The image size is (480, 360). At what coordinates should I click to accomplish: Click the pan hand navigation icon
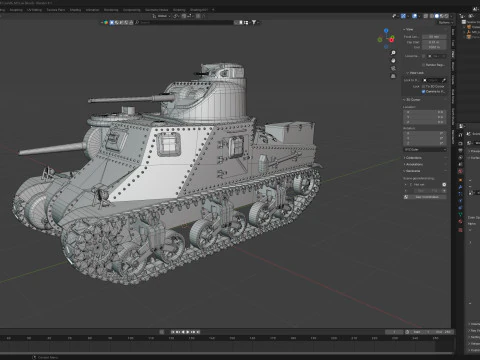coord(393,60)
